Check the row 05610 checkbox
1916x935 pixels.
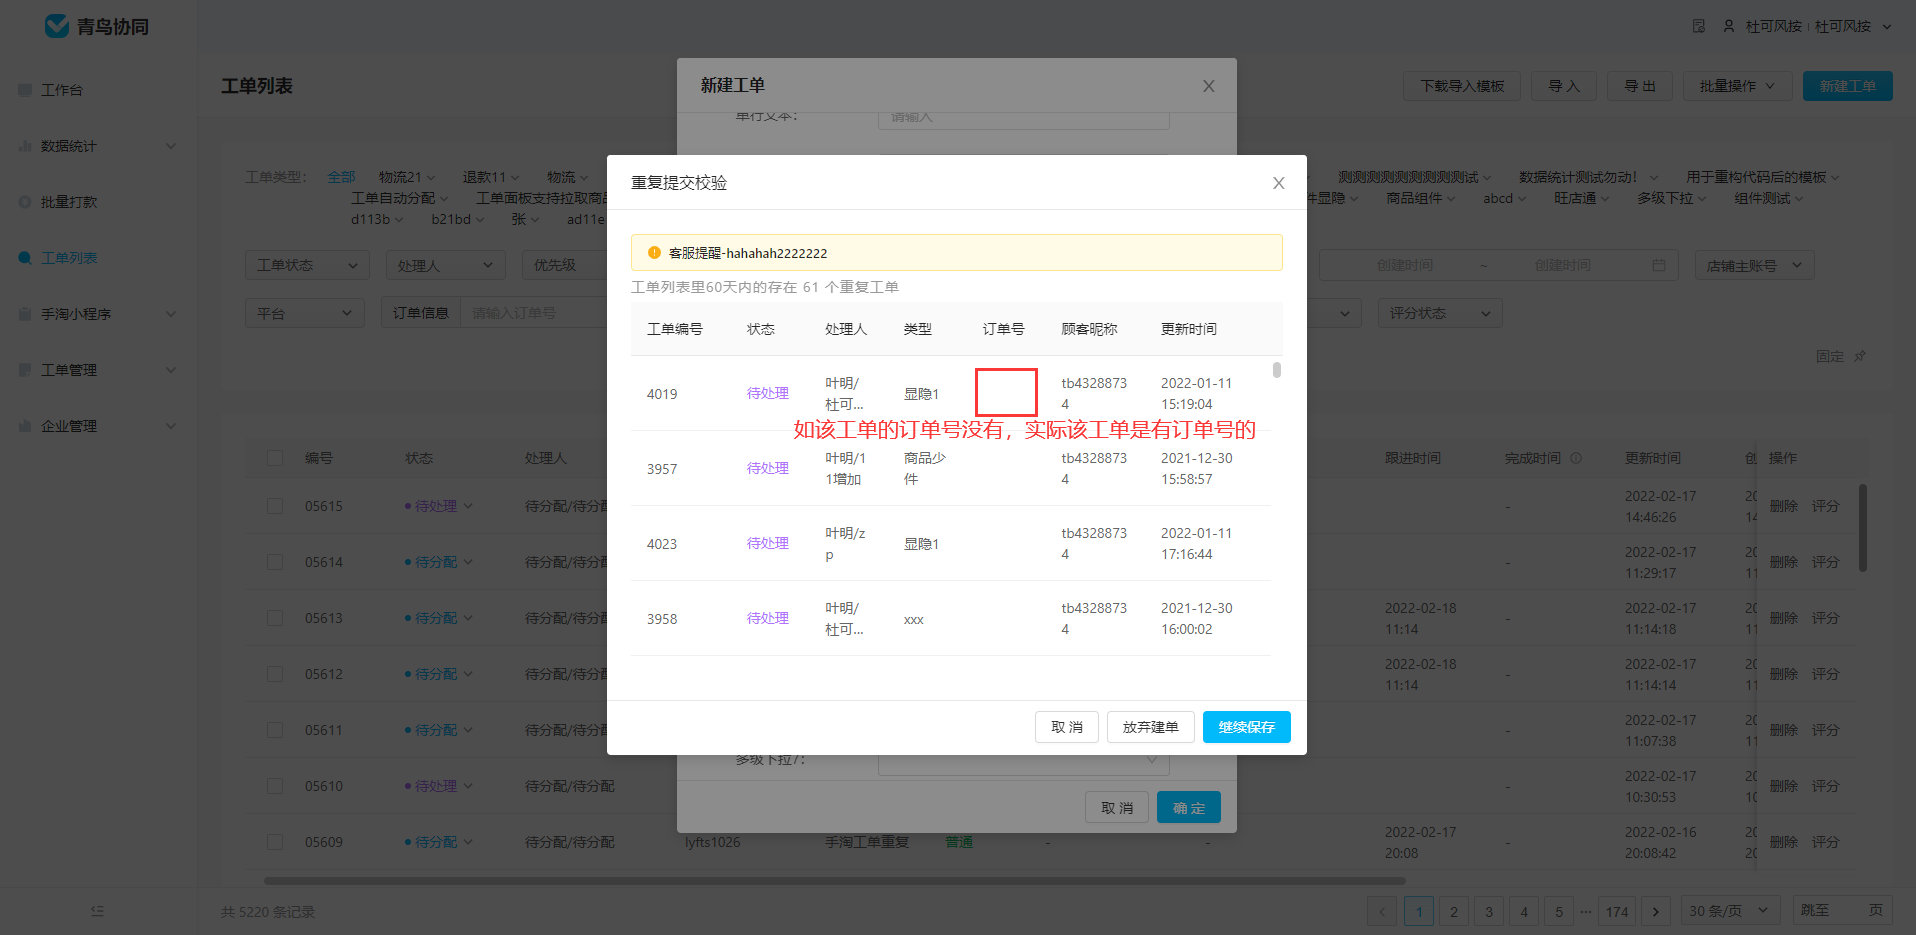pyautogui.click(x=275, y=786)
